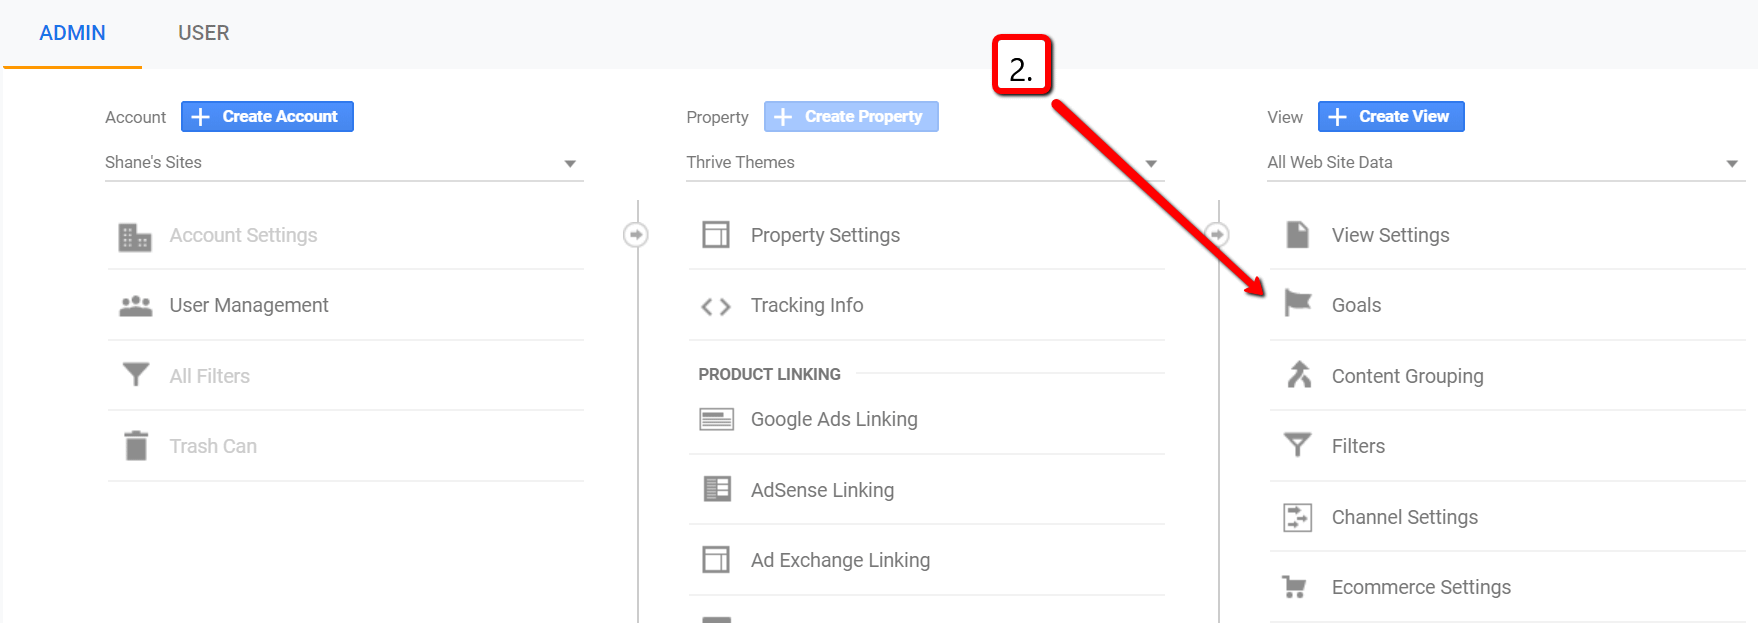
Task: Click the Goals flag icon
Action: click(x=1297, y=303)
